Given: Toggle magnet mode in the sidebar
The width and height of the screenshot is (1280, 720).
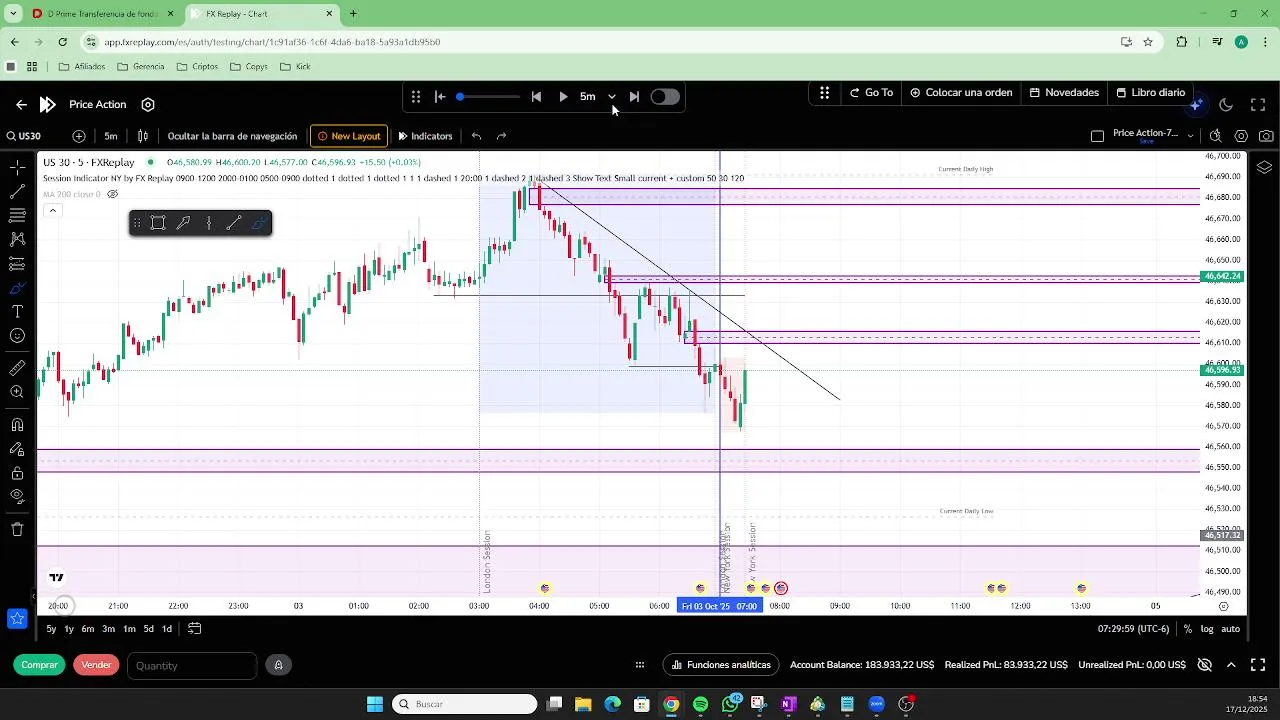Looking at the screenshot, I should tap(17, 424).
